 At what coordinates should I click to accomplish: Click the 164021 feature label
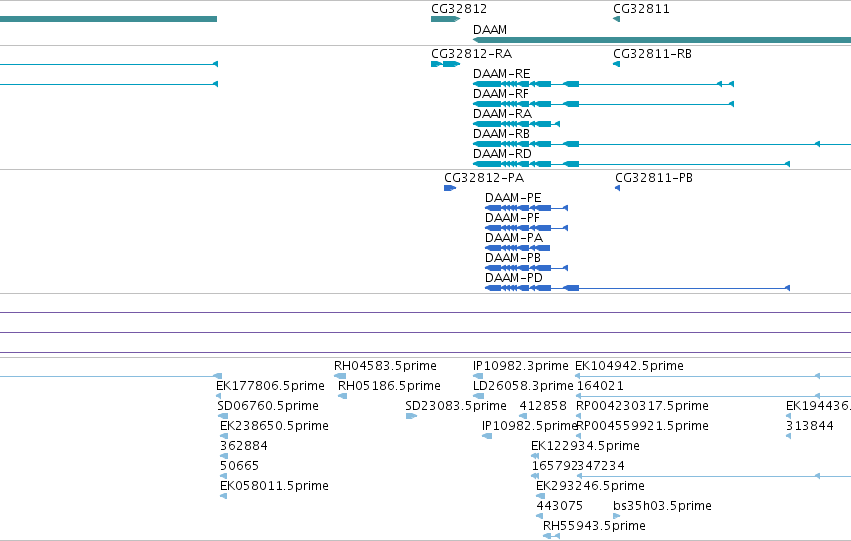click(600, 386)
